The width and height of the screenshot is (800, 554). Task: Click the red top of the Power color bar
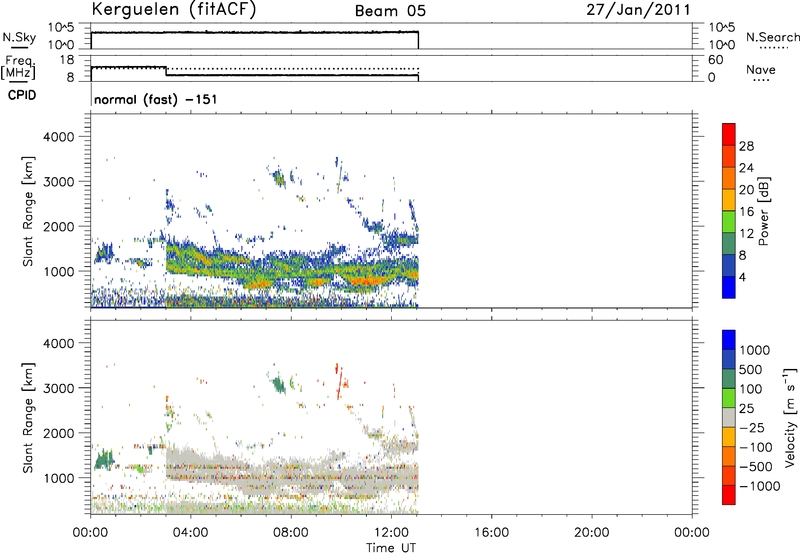click(729, 132)
